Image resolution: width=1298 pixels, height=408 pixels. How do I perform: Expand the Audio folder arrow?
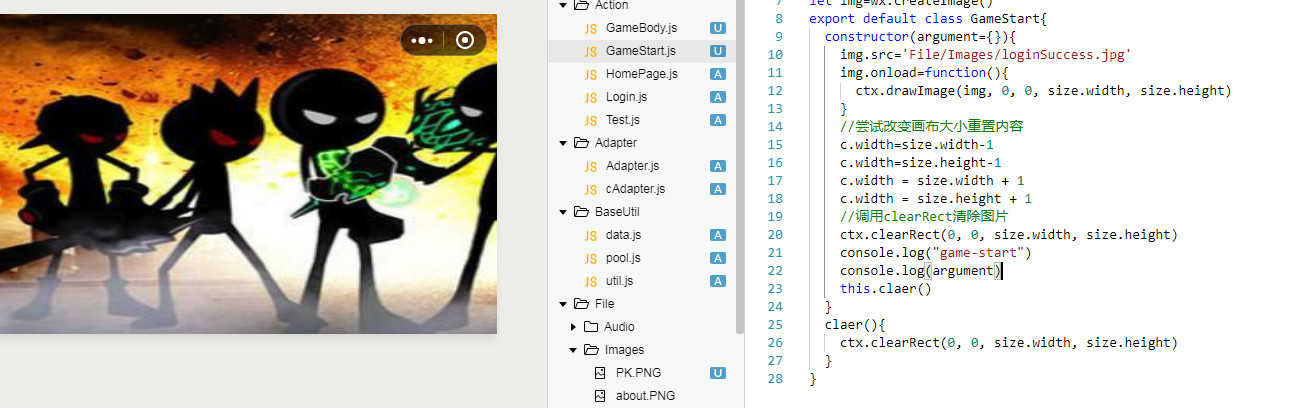[x=573, y=327]
